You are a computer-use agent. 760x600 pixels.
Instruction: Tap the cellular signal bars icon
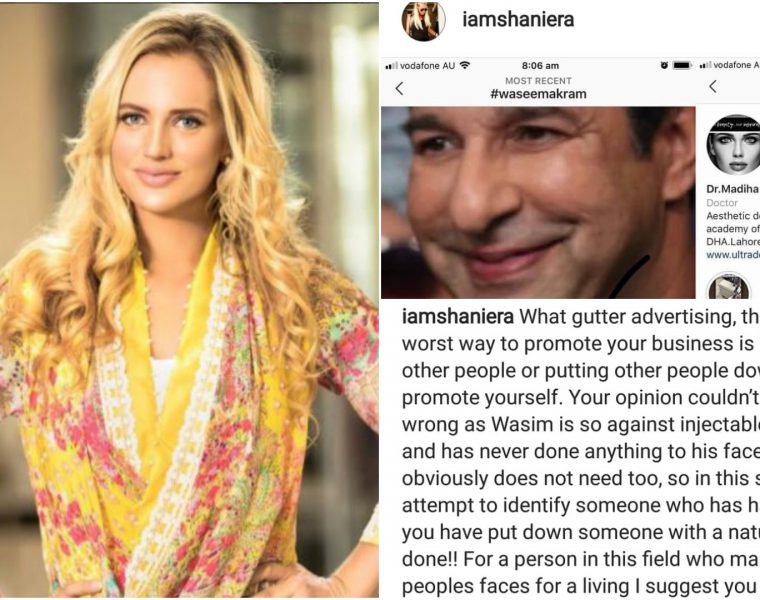click(x=391, y=65)
